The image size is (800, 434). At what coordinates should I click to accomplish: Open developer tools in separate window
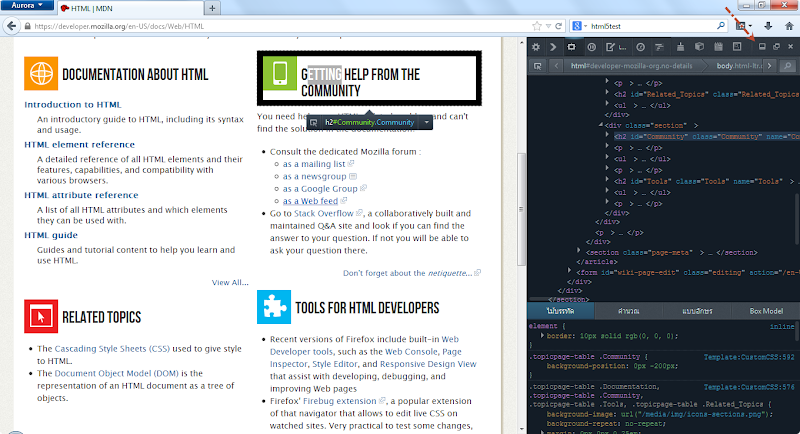click(777, 46)
